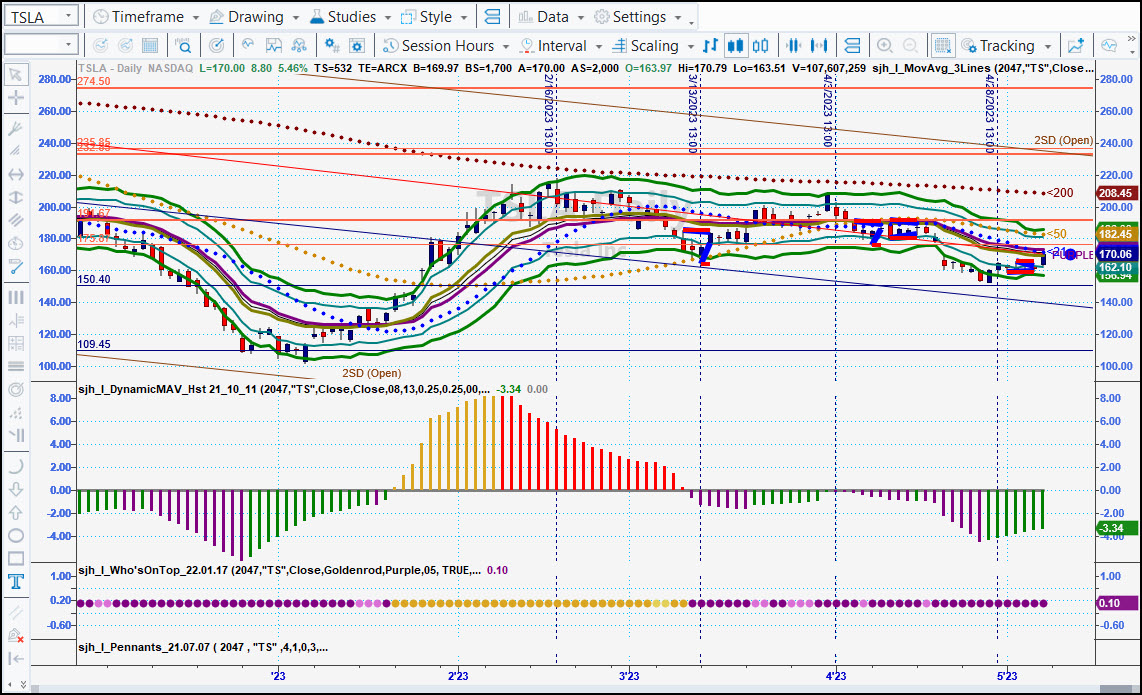Open the Studies menu
1142x695 pixels.
[350, 17]
